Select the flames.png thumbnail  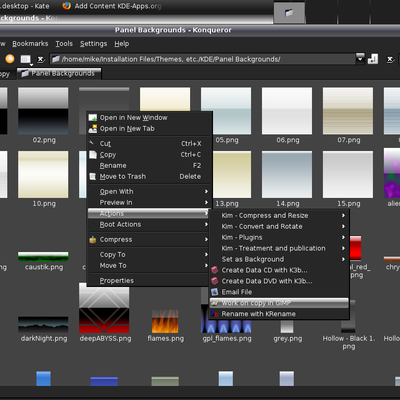pyautogui.click(x=165, y=321)
